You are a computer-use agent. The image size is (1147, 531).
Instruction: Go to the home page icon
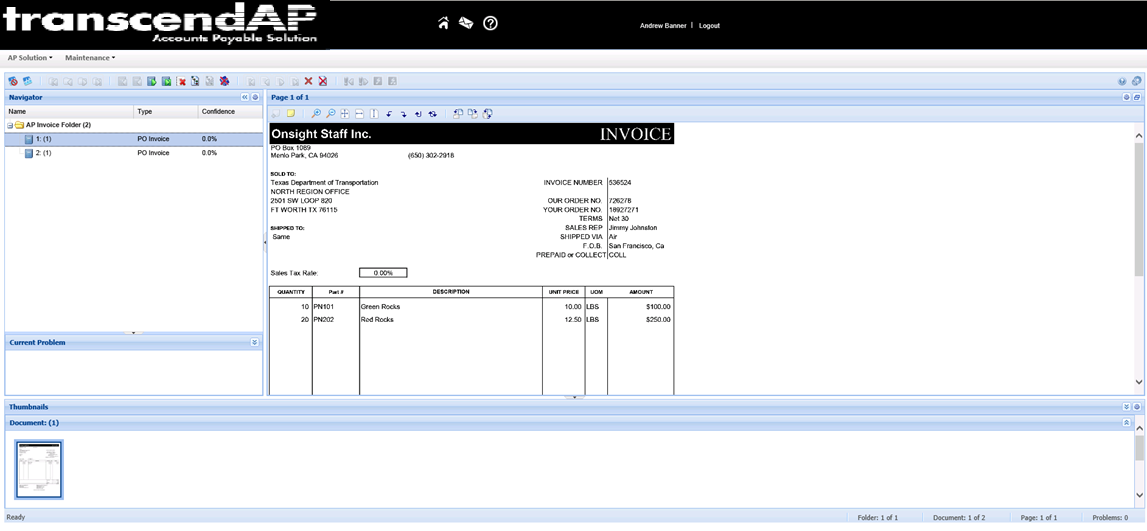443,23
